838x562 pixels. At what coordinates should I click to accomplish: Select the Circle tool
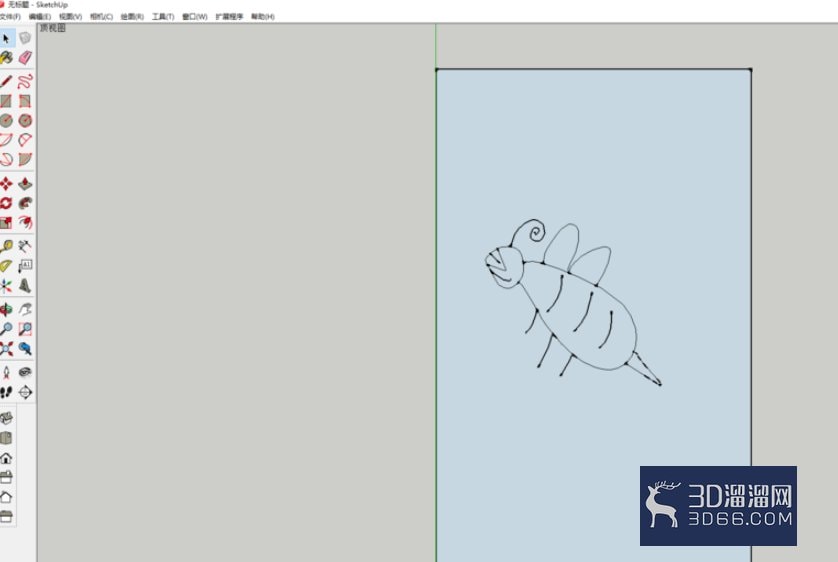[x=6, y=120]
